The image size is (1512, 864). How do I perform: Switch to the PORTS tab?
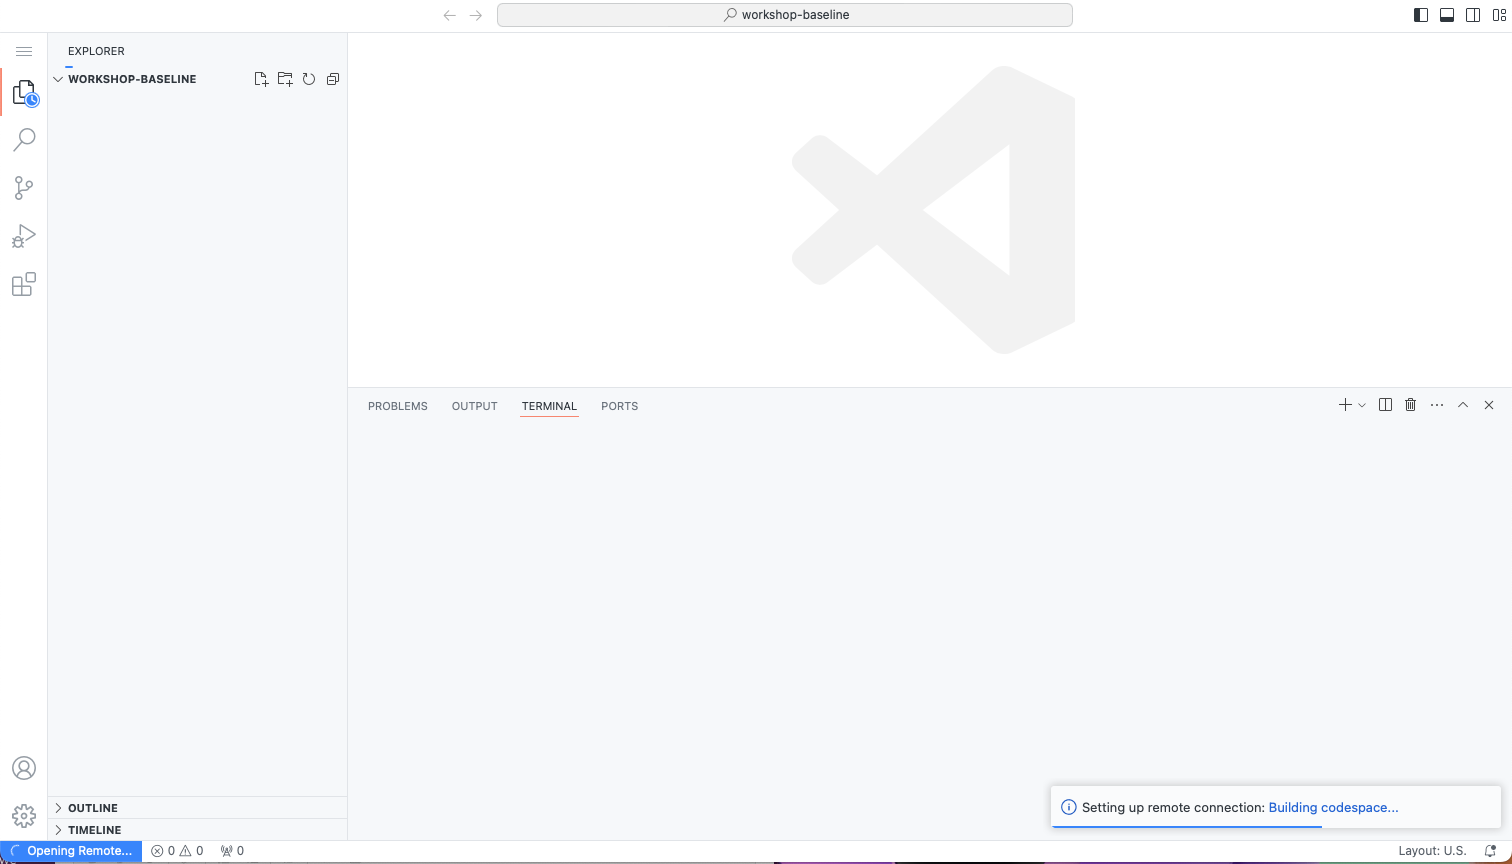point(620,406)
